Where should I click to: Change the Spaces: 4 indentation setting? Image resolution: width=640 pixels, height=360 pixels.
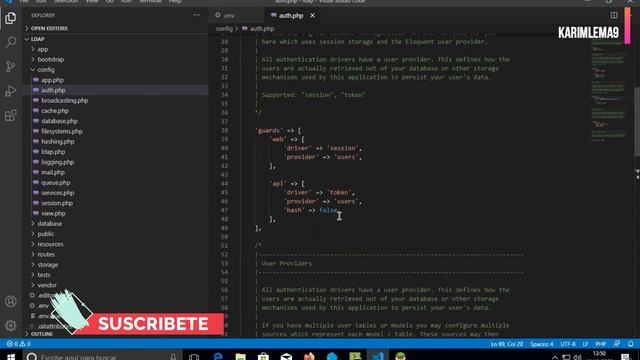[542, 344]
